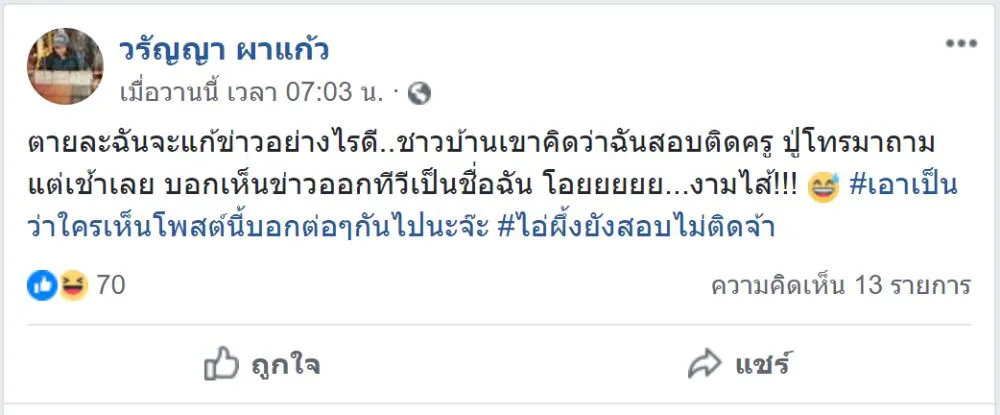Open the post options three-dot menu
This screenshot has height=415, width=1000.
[961, 44]
